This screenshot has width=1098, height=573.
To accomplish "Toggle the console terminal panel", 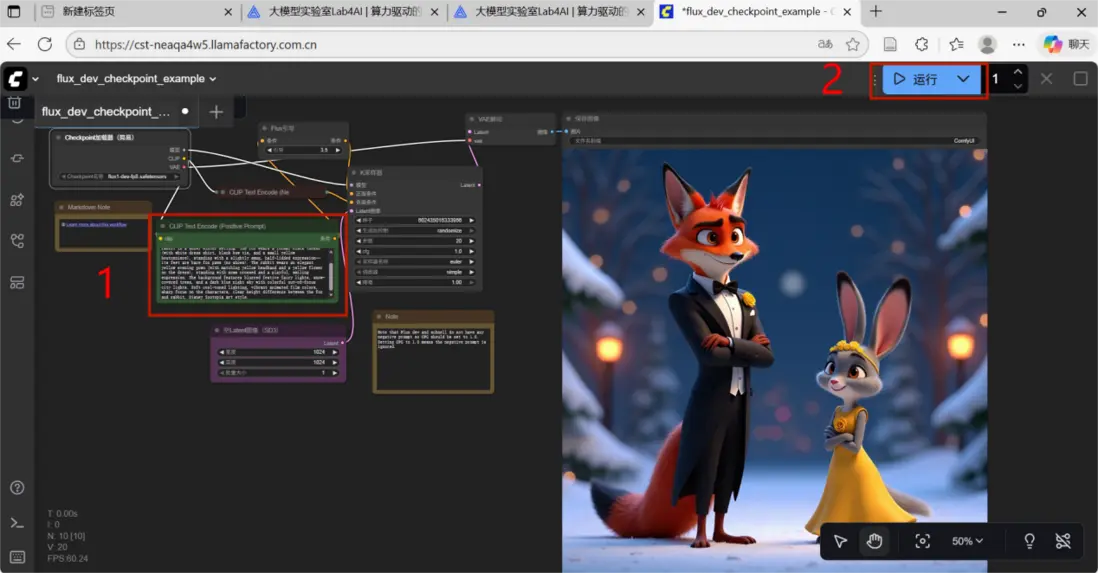I will pos(17,522).
